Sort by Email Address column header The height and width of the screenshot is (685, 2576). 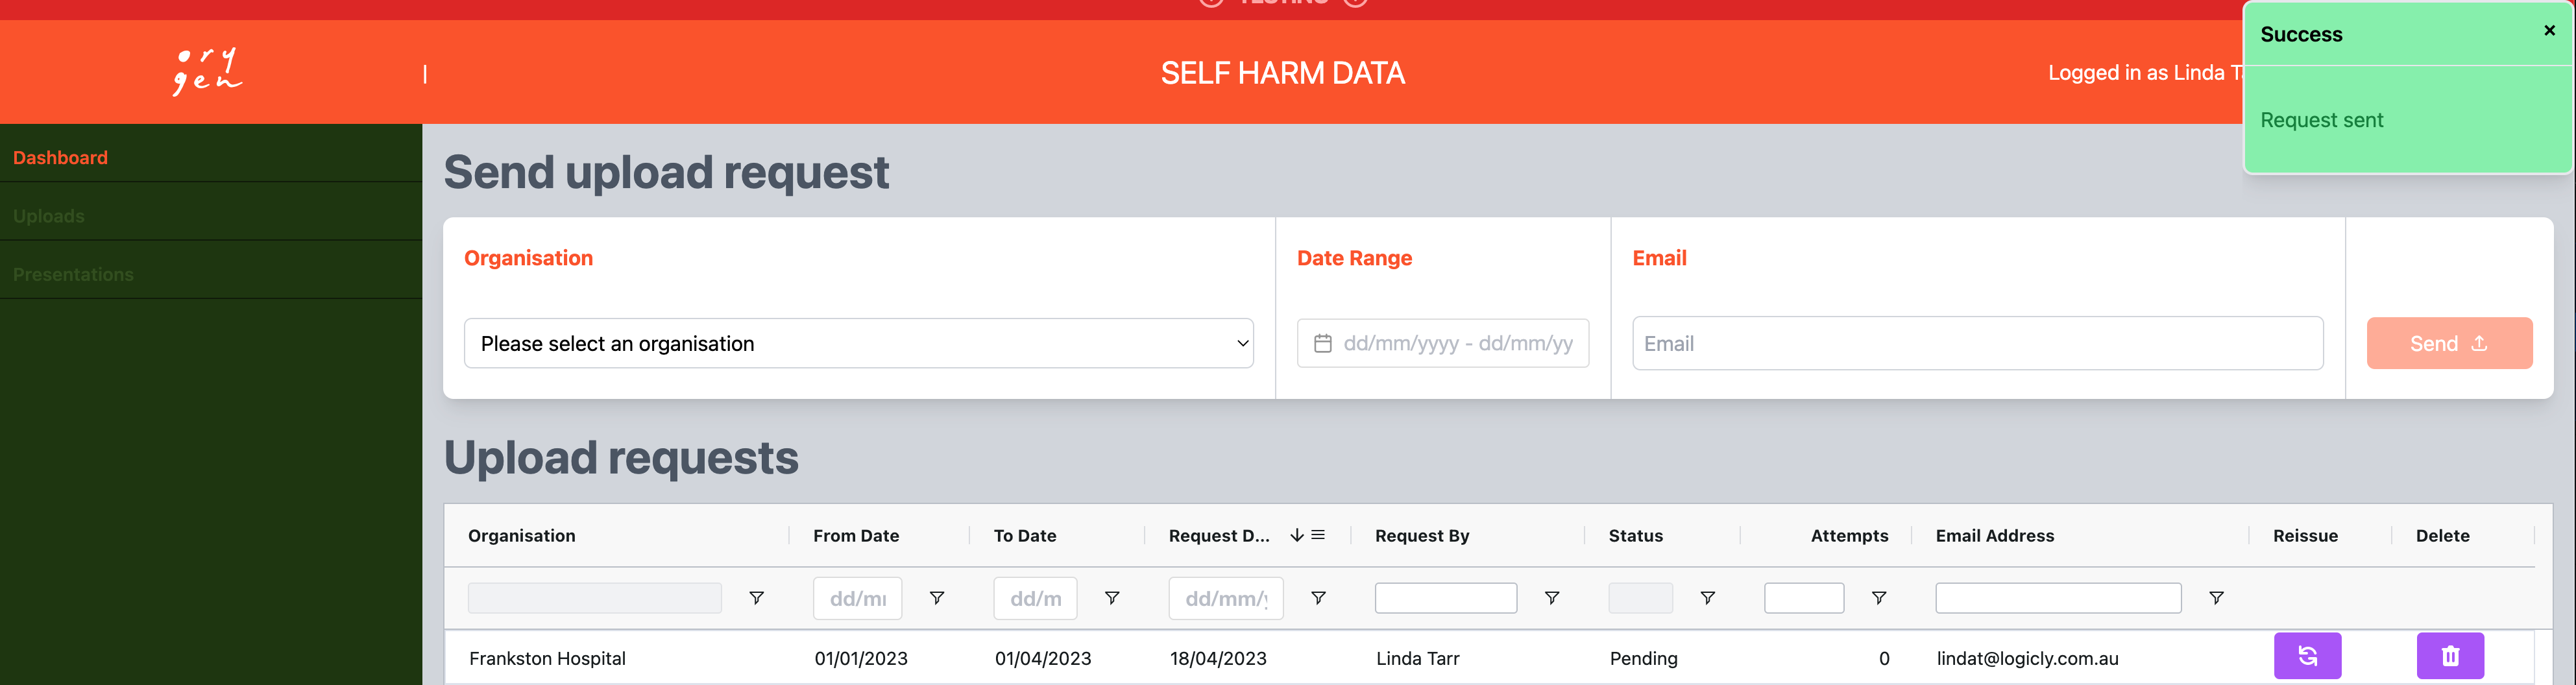1994,536
